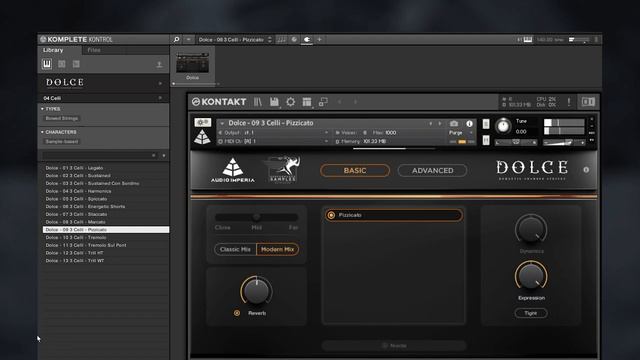Toggle the Sample-based character tag
Image resolution: width=640 pixels, height=360 pixels.
tap(62, 142)
